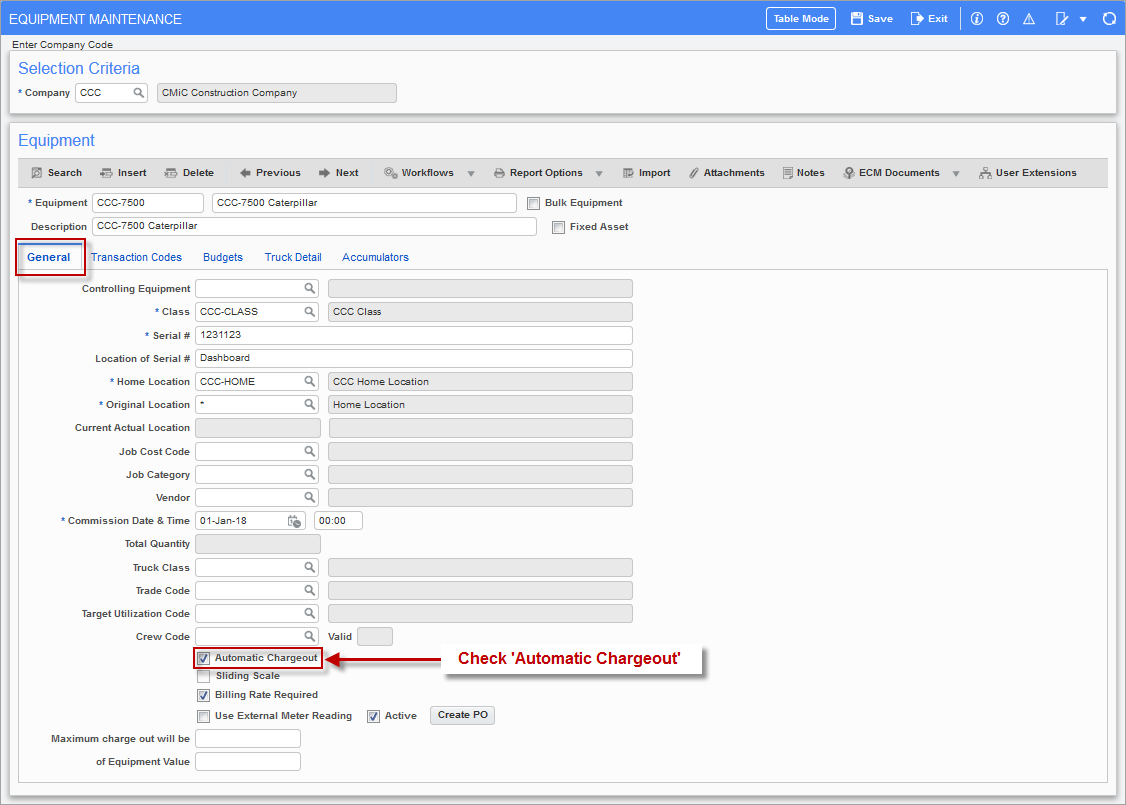
Task: Open the Target Utilization Code lookup magnifier
Action: point(310,613)
